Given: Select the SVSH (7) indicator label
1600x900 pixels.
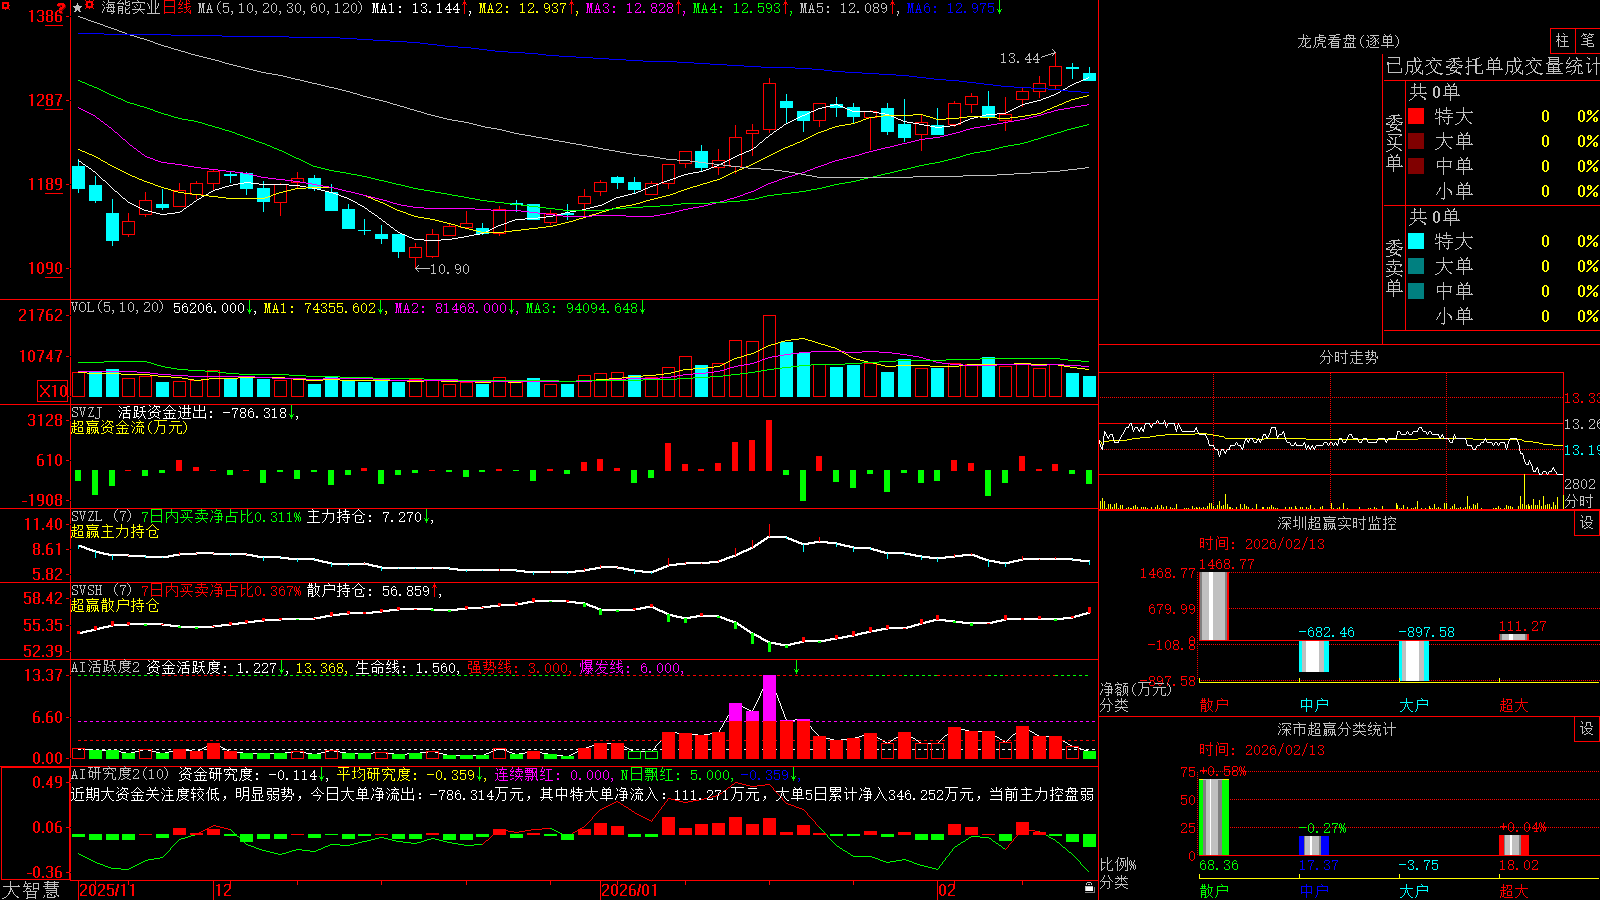Looking at the screenshot, I should pos(101,591).
